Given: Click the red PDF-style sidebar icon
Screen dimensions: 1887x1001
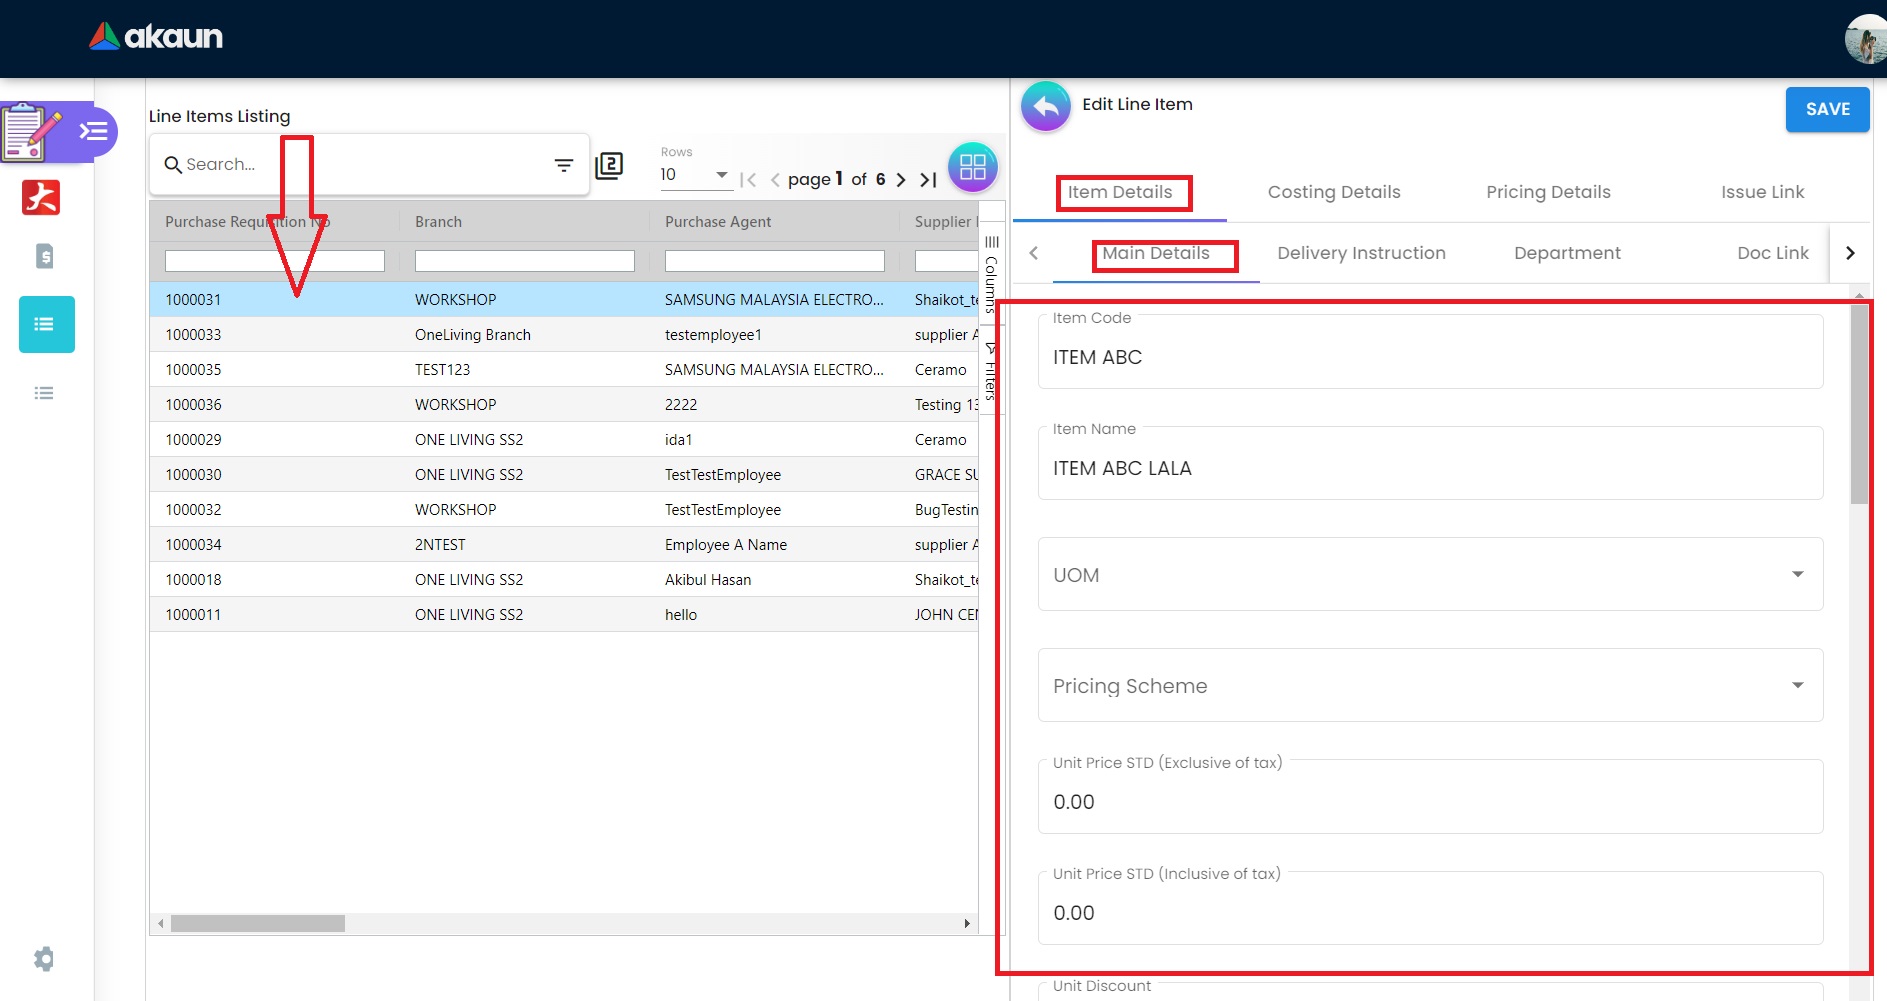Looking at the screenshot, I should 41,197.
